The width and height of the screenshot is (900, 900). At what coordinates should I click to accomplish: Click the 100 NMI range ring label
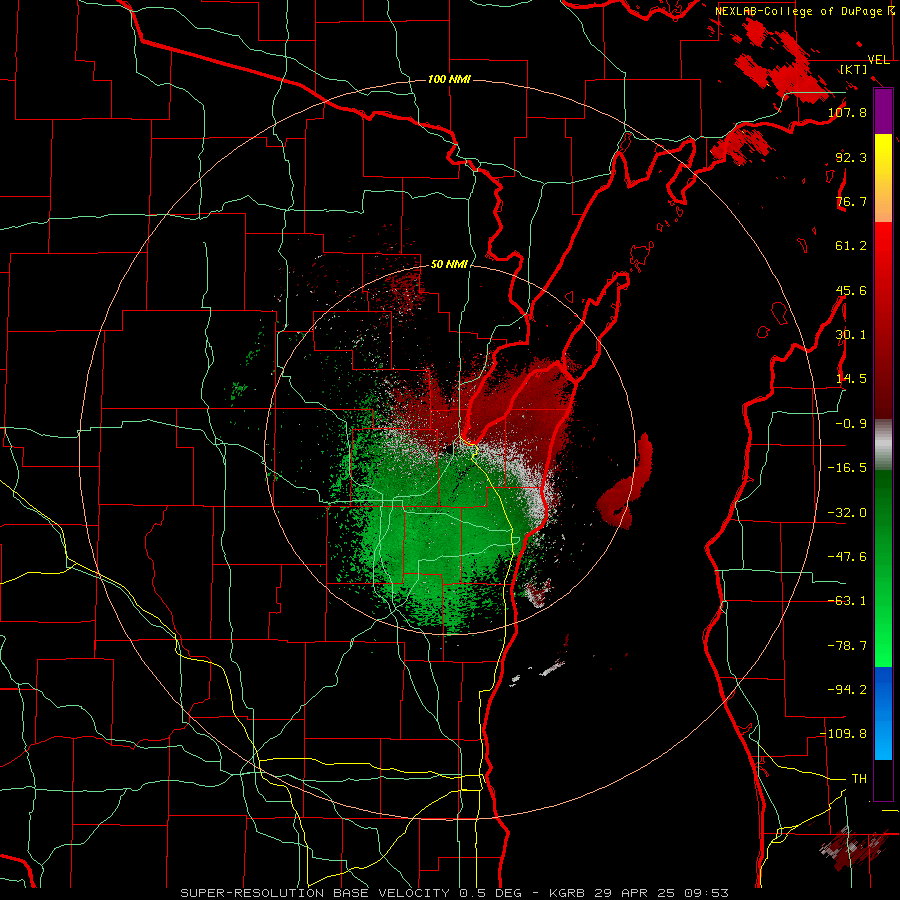449,79
